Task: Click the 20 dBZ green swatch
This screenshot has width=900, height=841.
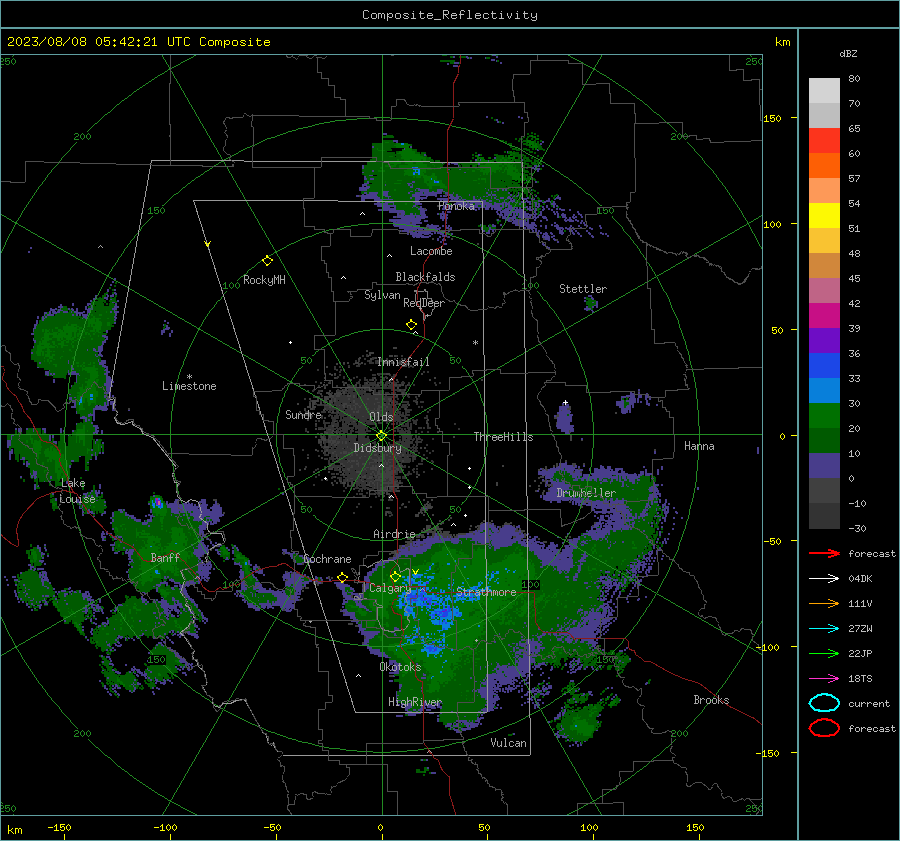Action: click(824, 416)
